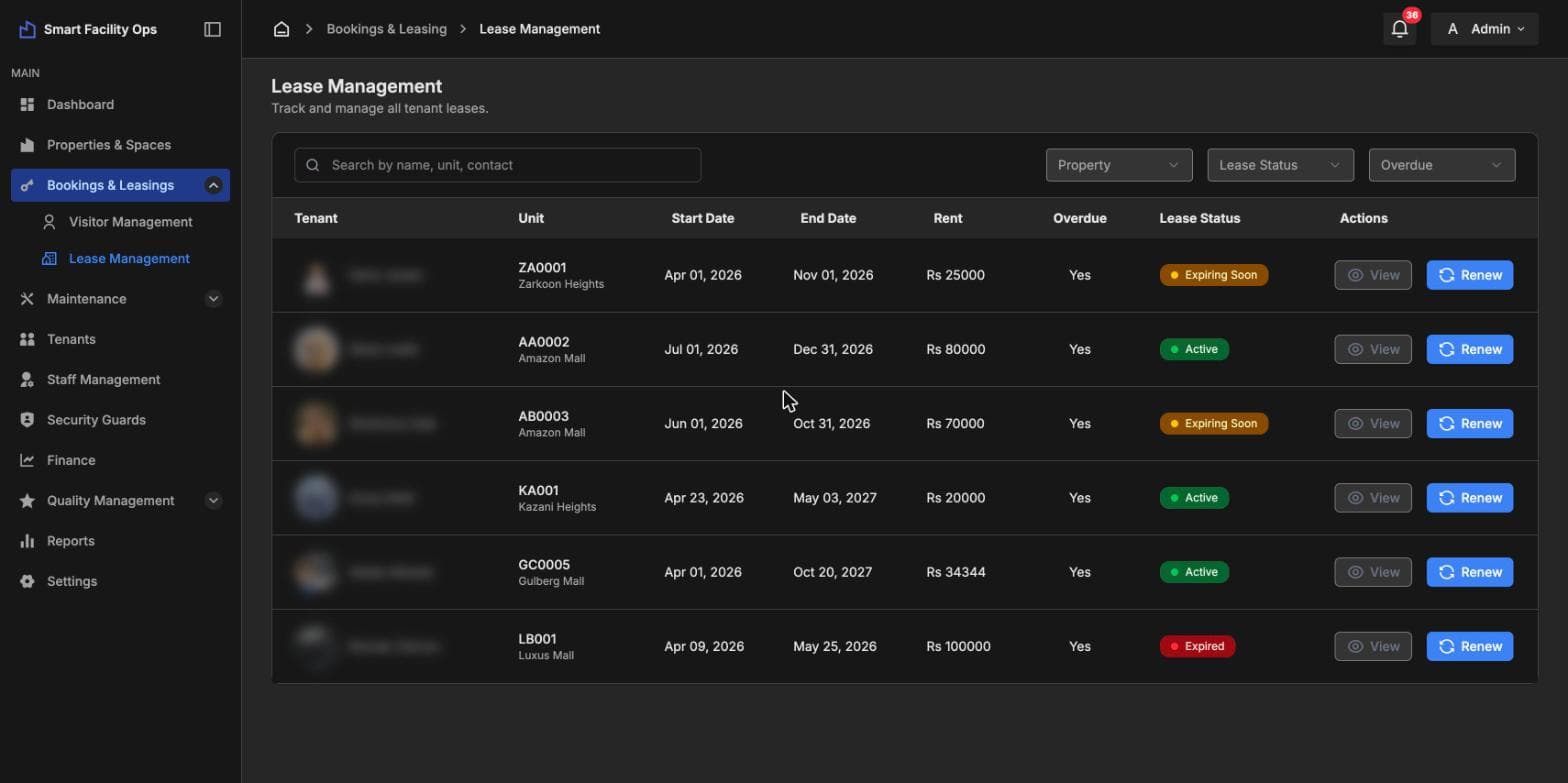Expand the Quality Management submenu chevron
This screenshot has width=1568, height=783.
click(213, 501)
